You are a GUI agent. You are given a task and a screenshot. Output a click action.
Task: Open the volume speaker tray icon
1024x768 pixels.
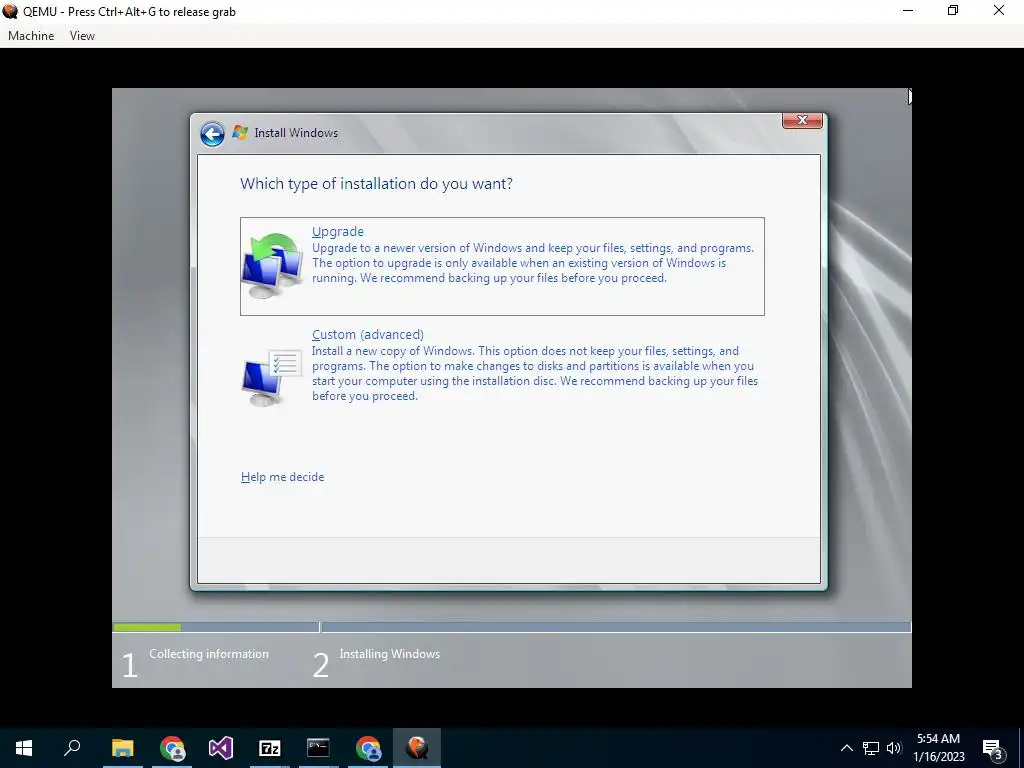click(x=894, y=748)
